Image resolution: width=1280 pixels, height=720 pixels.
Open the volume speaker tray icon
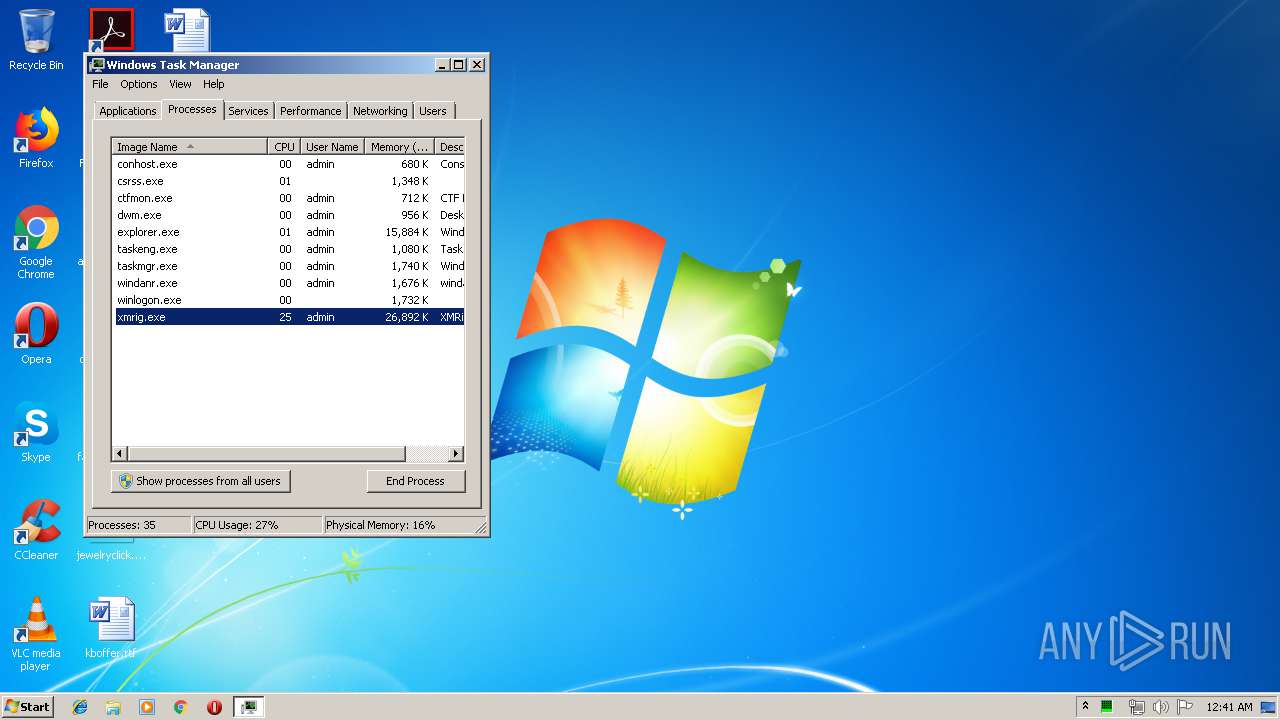coord(1160,707)
